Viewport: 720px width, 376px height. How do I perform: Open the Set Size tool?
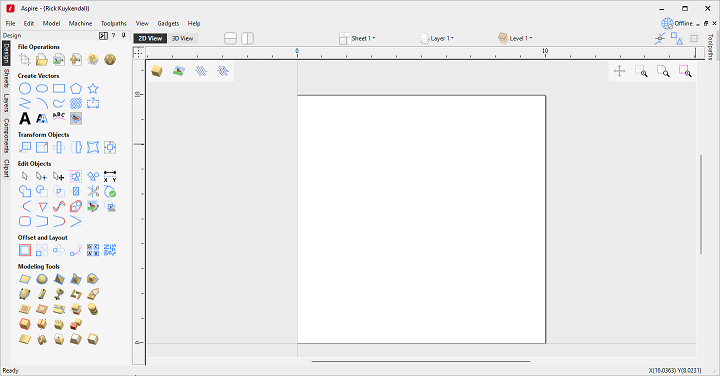pyautogui.click(x=42, y=147)
